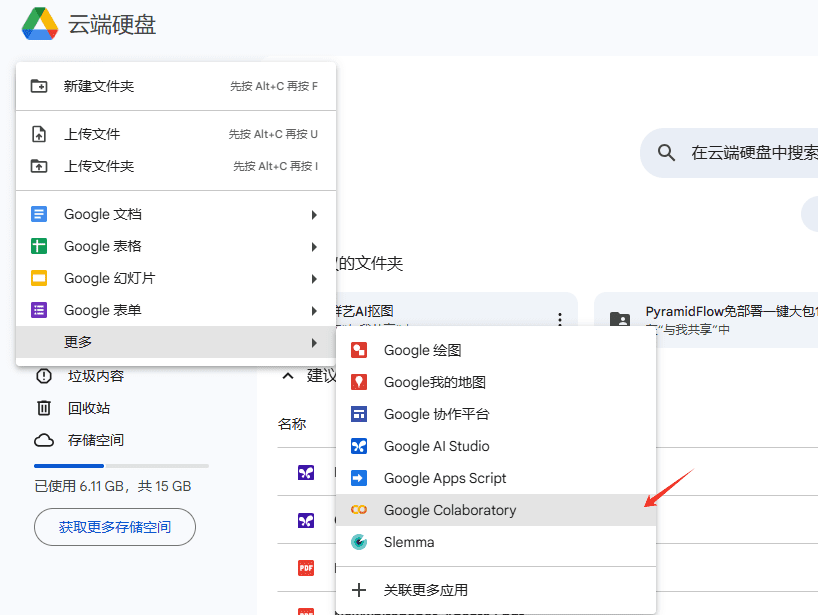
Task: Open three-dot menu on AI抠图 folder
Action: point(560,319)
